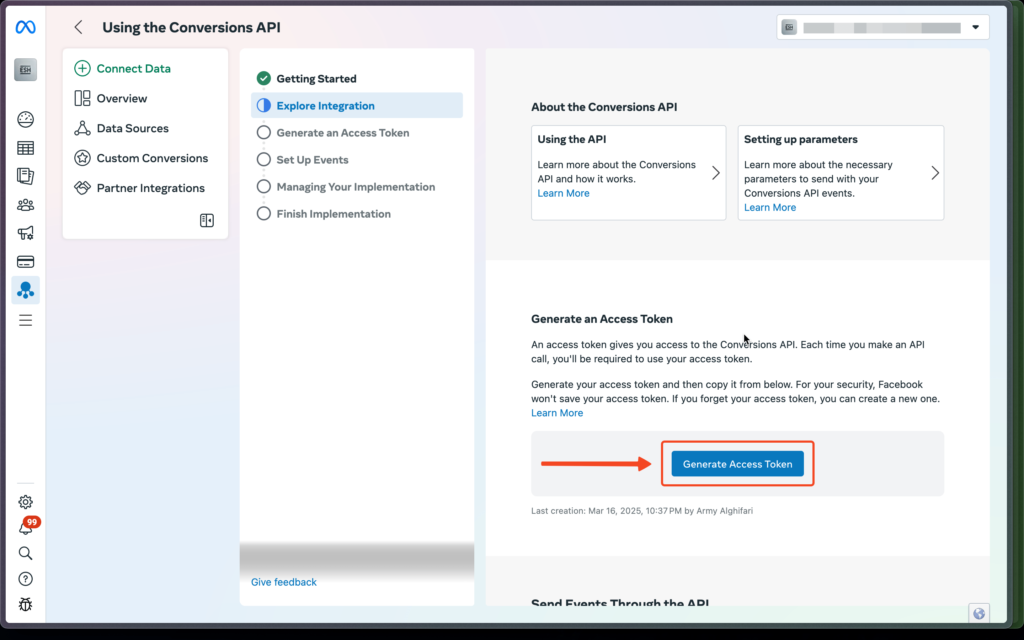The width and height of the screenshot is (1024, 640).
Task: Open Data Sources in navigation menu
Action: 132,129
